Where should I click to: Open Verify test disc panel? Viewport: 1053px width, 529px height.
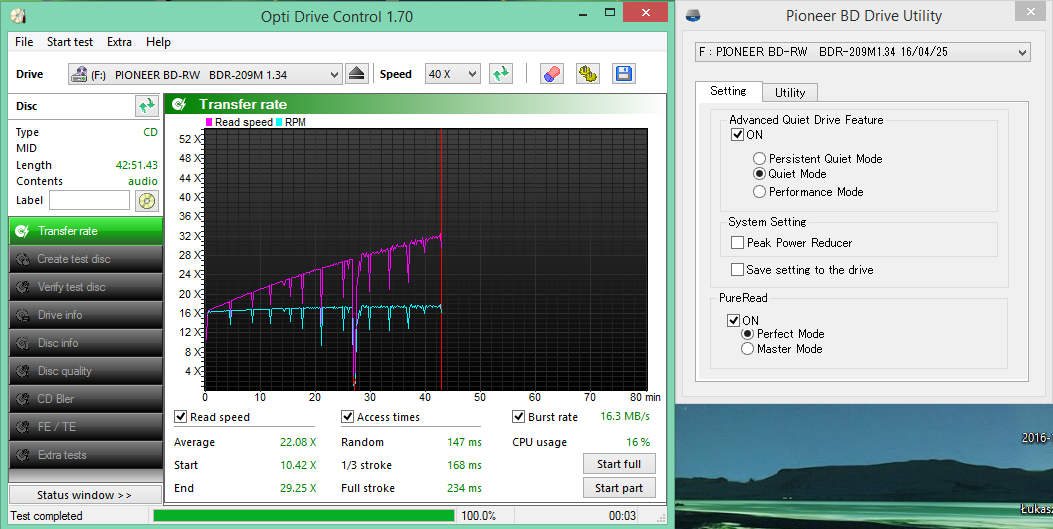coord(86,287)
